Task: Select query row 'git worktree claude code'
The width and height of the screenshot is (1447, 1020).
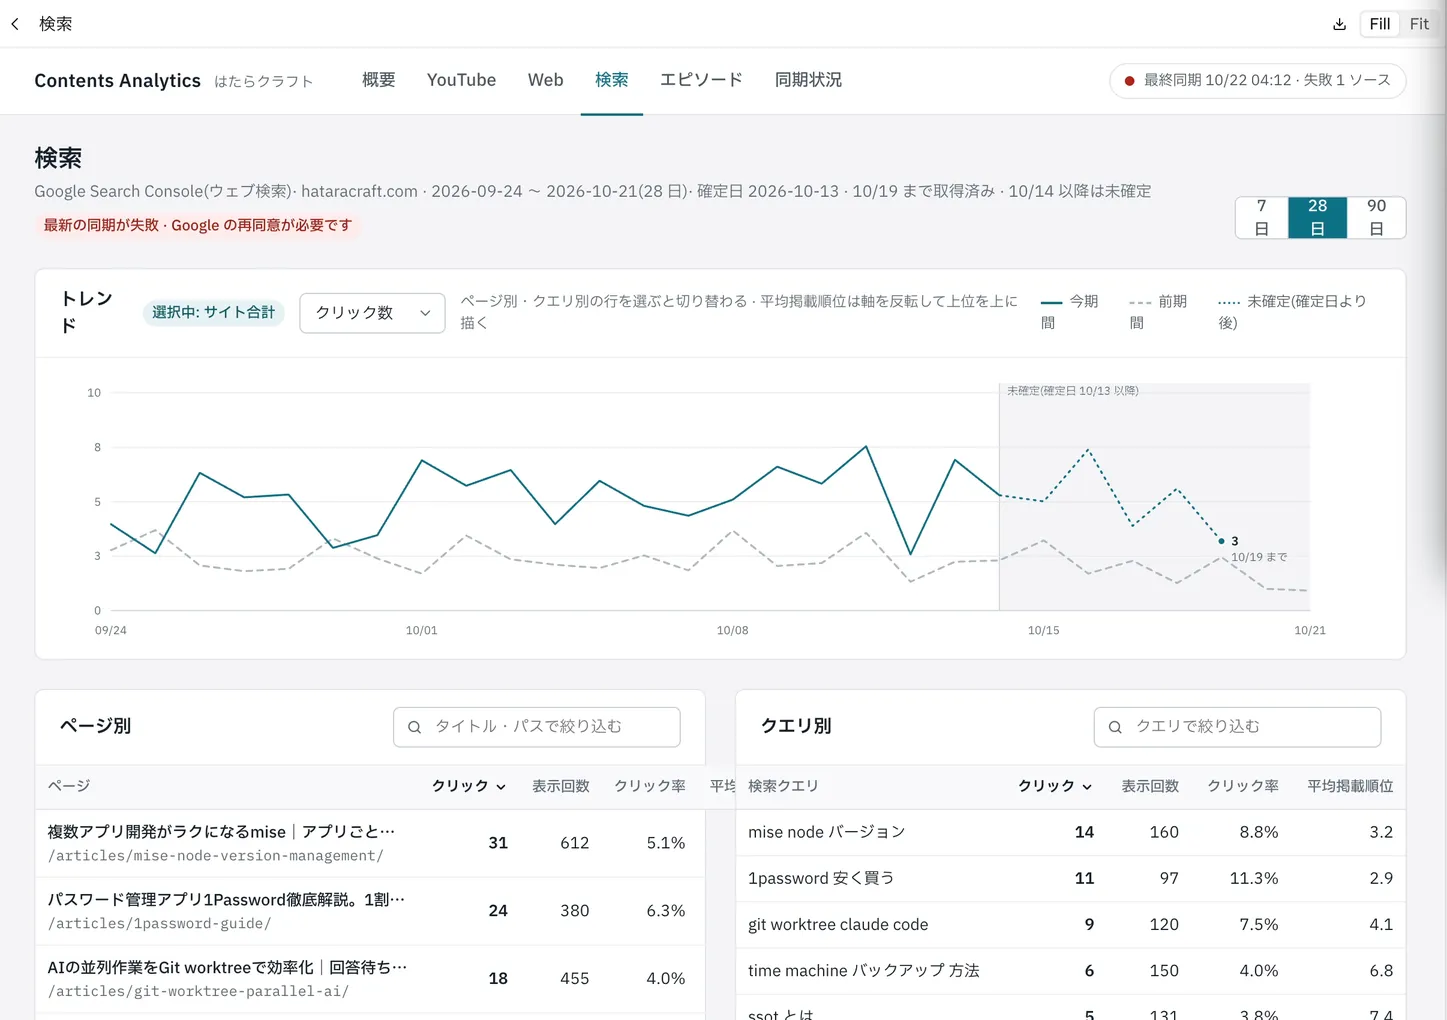Action: coord(1070,925)
